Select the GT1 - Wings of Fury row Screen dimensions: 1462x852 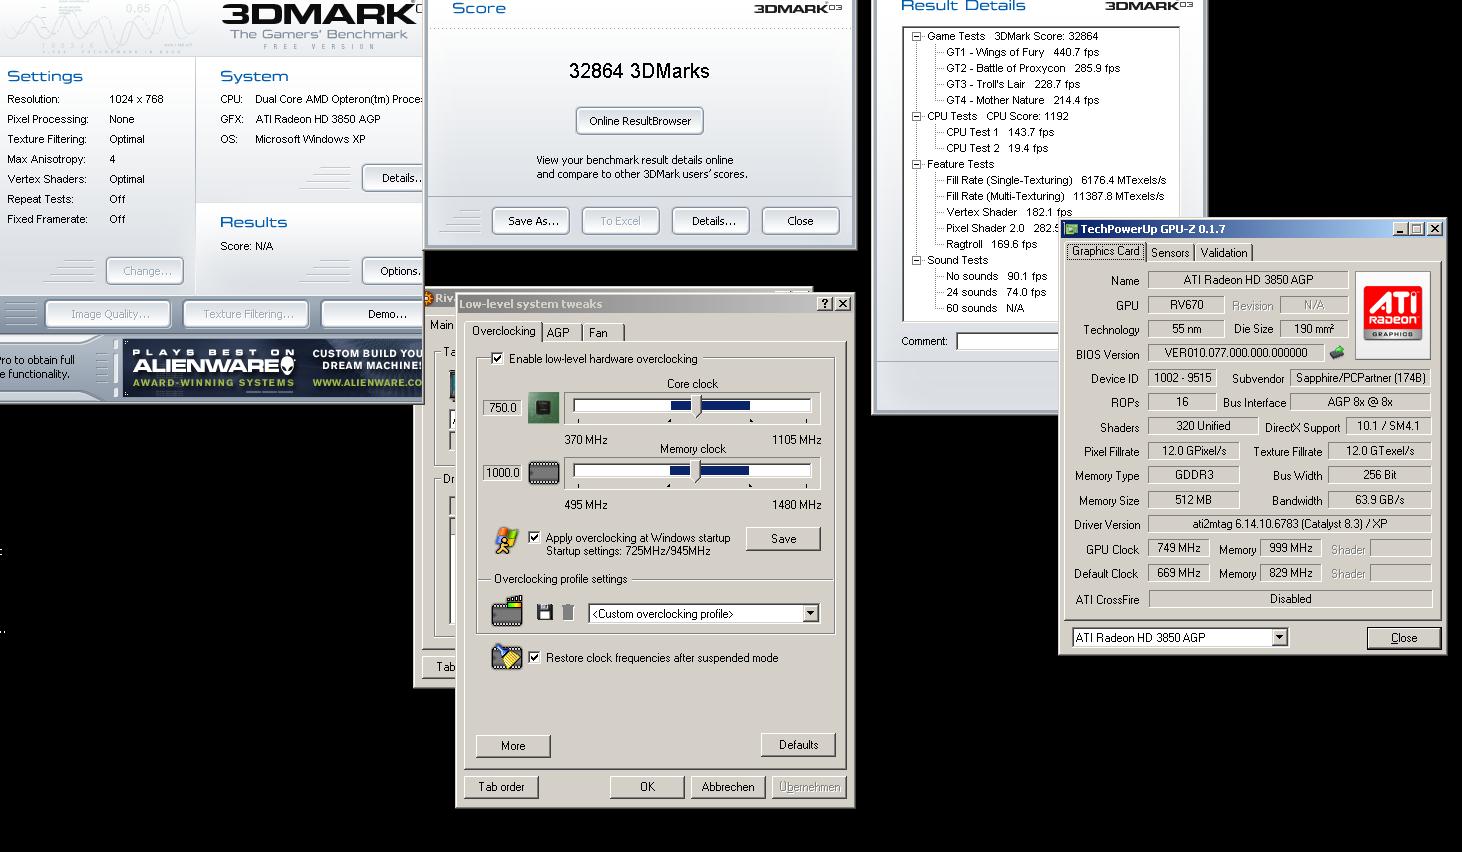coord(1022,52)
